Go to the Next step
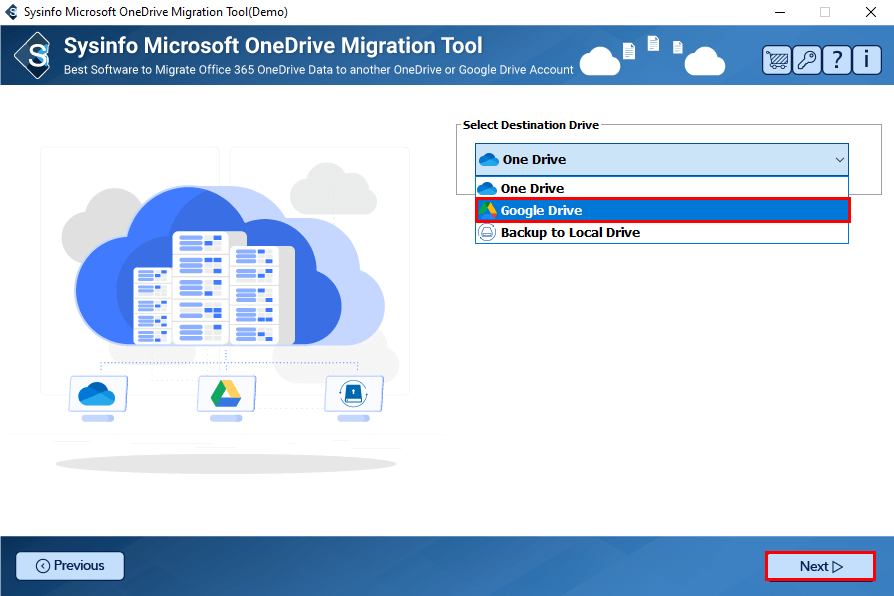Screen dimensions: 894x596 [x=820, y=566]
